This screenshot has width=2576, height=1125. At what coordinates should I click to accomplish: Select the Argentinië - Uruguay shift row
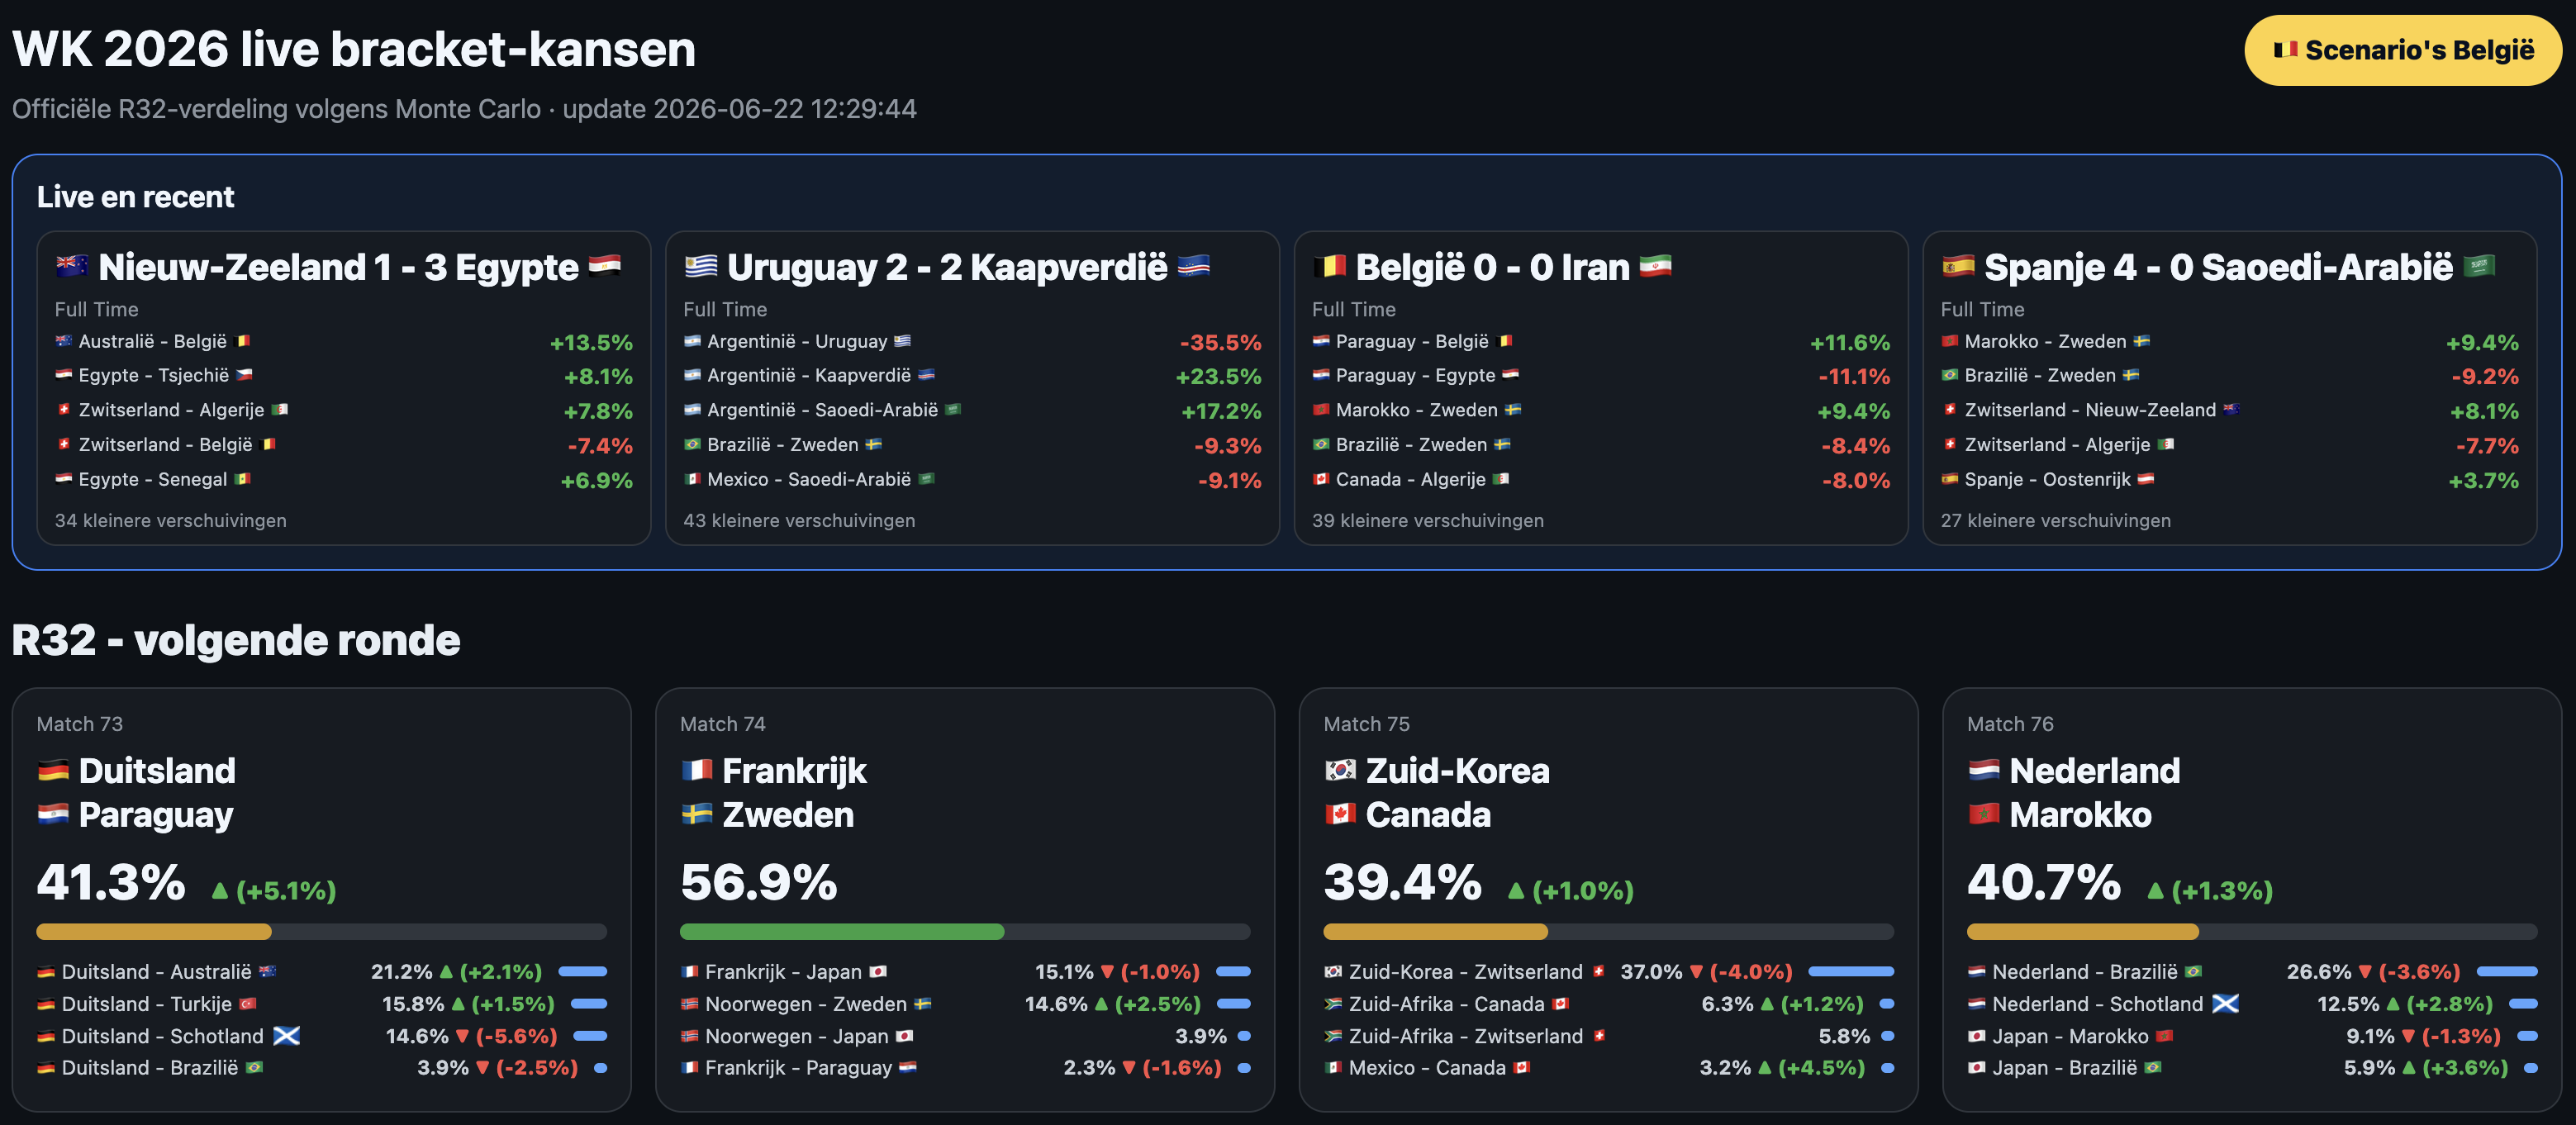[972, 342]
